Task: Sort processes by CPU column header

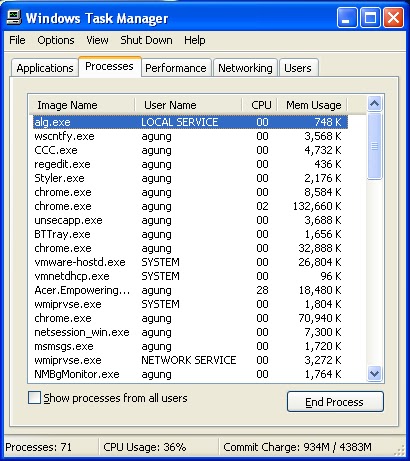Action: click(260, 105)
